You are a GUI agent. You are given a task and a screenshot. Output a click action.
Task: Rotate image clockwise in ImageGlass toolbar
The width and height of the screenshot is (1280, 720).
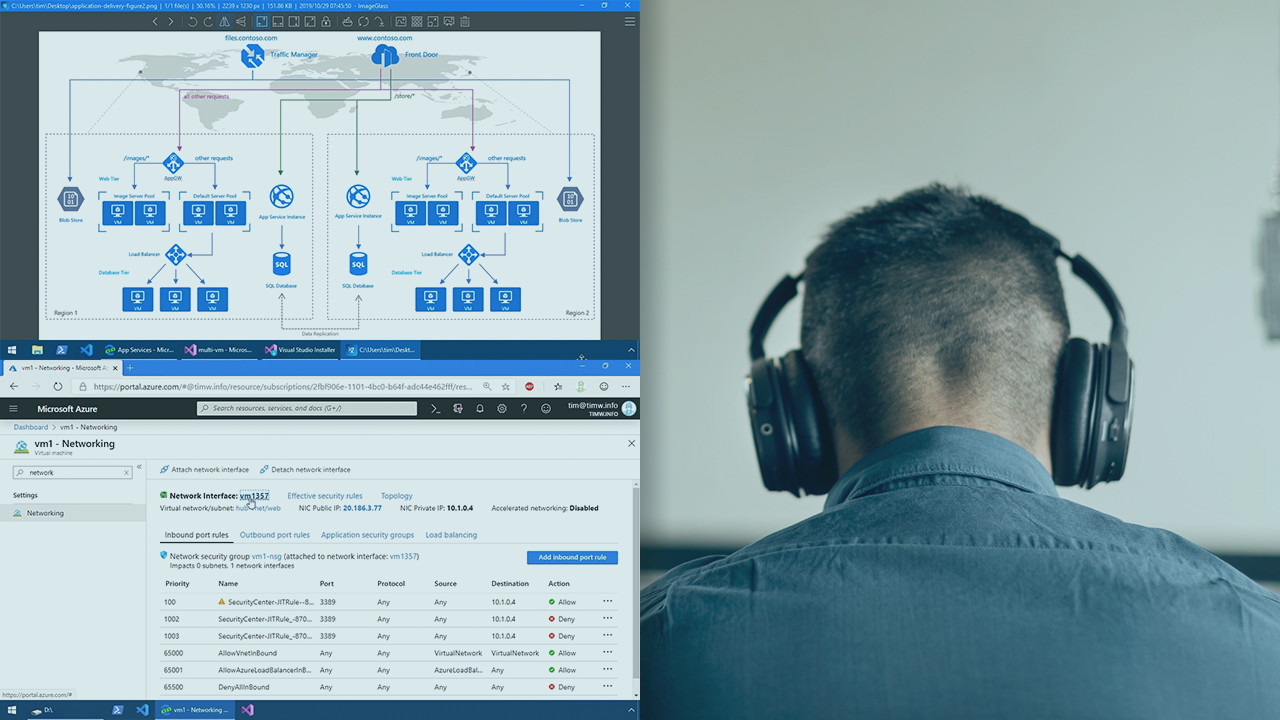[207, 21]
